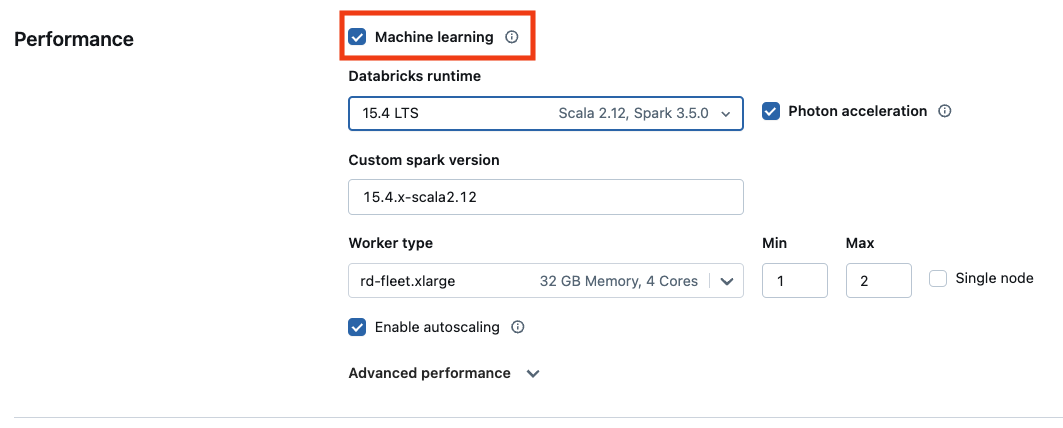Click the info icon next to Enable autoscaling
The height and width of the screenshot is (428, 1063).
coord(518,327)
